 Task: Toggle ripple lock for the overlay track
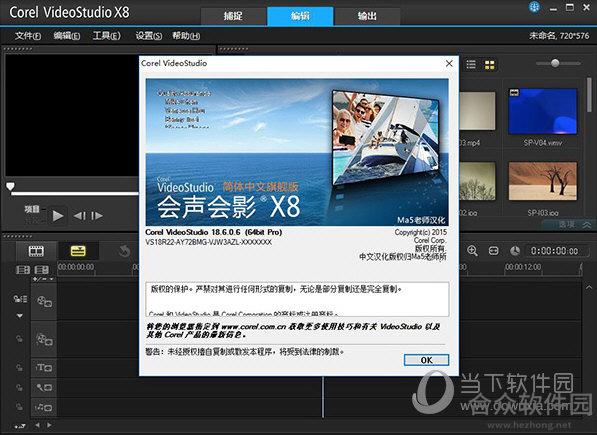[x=19, y=338]
